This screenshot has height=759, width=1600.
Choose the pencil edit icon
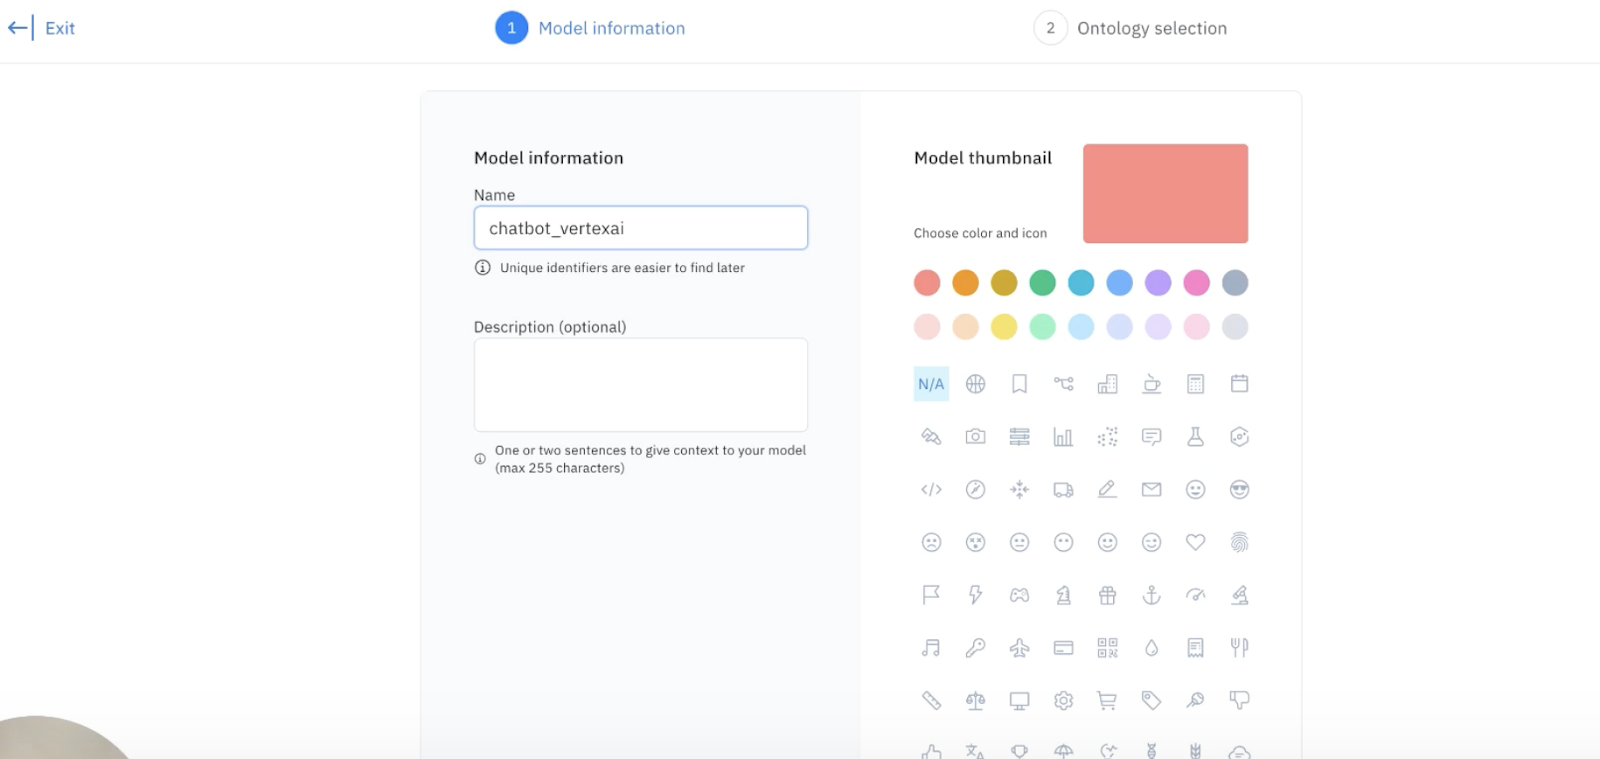1108,489
